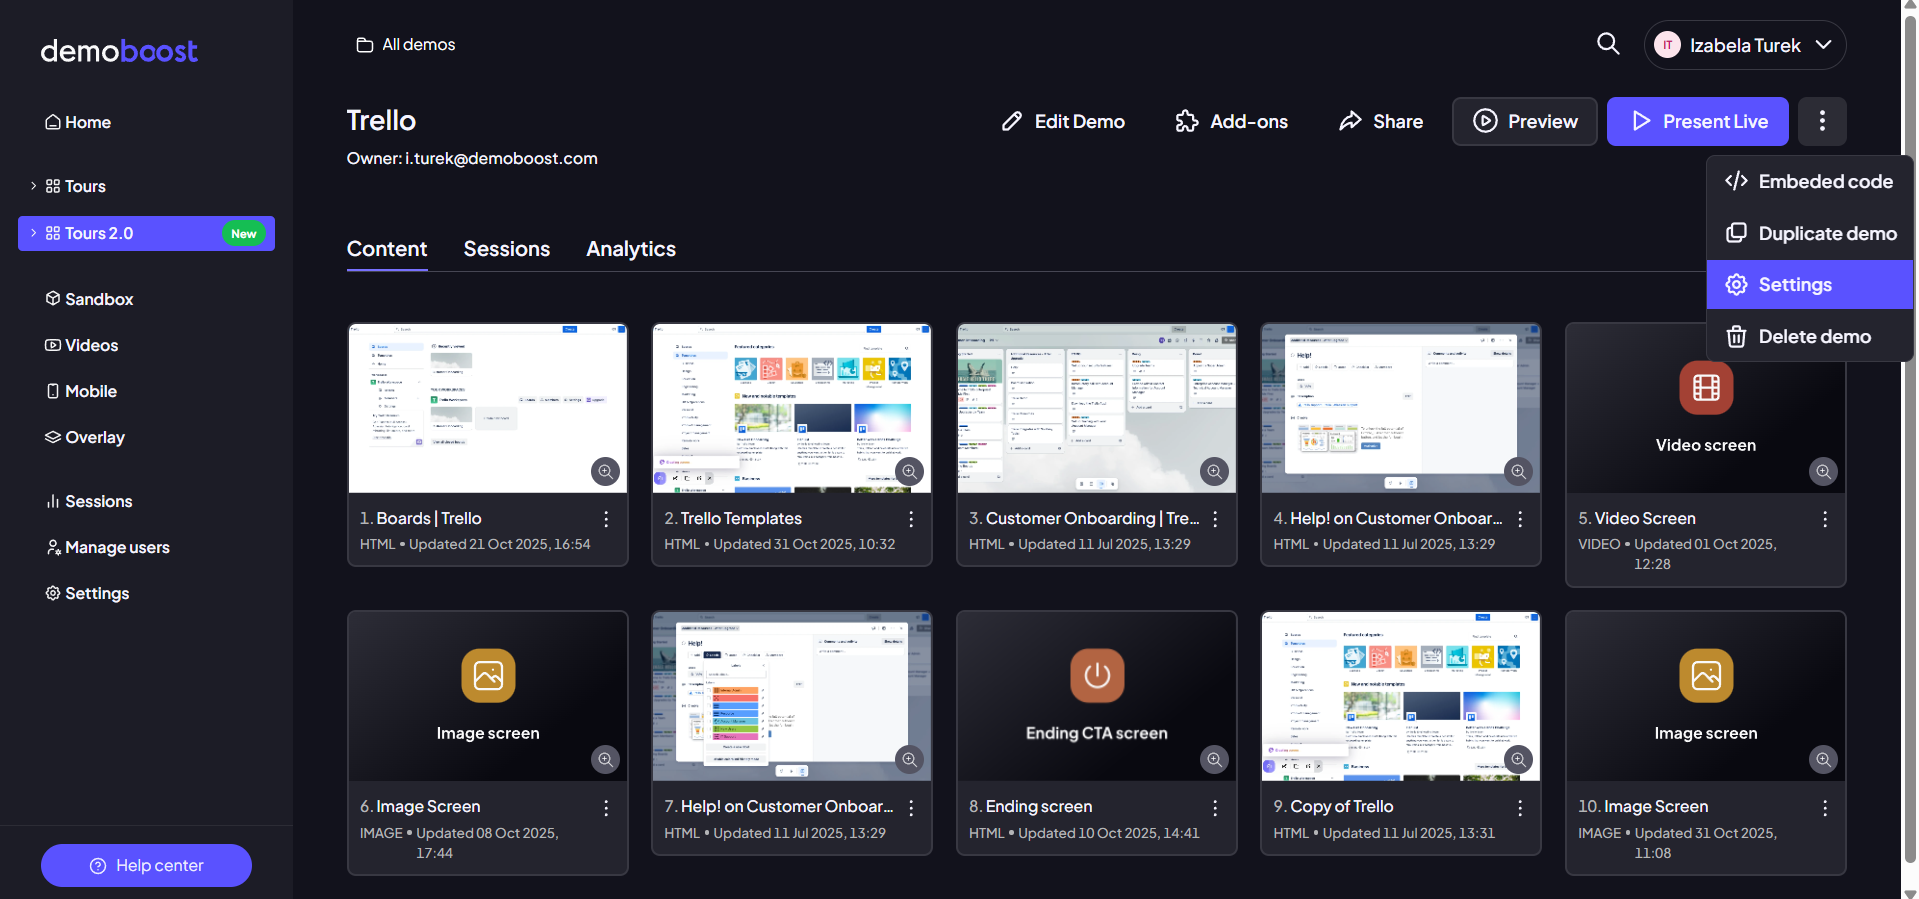Open the Trello Templates thumbnail
Image resolution: width=1919 pixels, height=899 pixels.
pos(792,408)
